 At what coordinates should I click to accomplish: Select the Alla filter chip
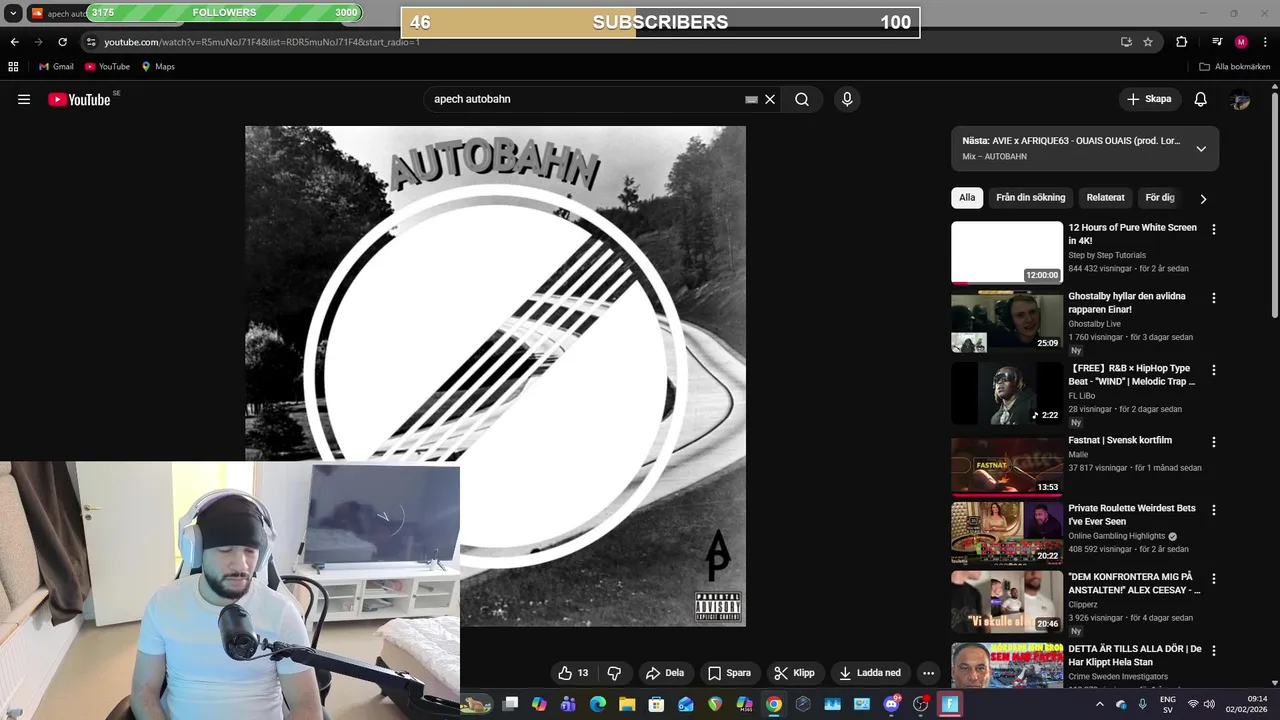[x=967, y=198]
